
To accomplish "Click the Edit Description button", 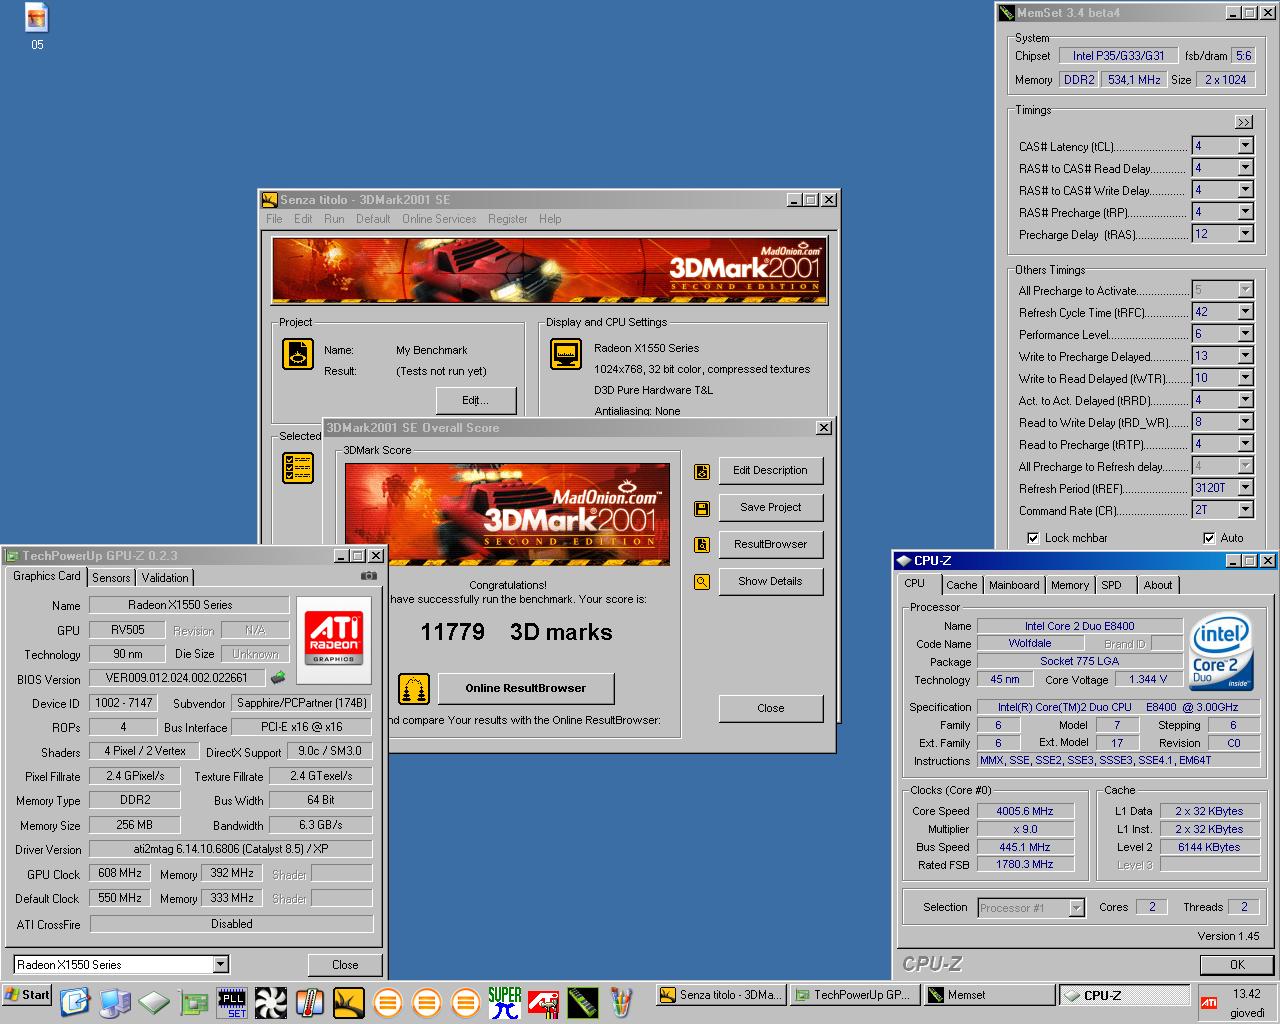I will coord(770,471).
